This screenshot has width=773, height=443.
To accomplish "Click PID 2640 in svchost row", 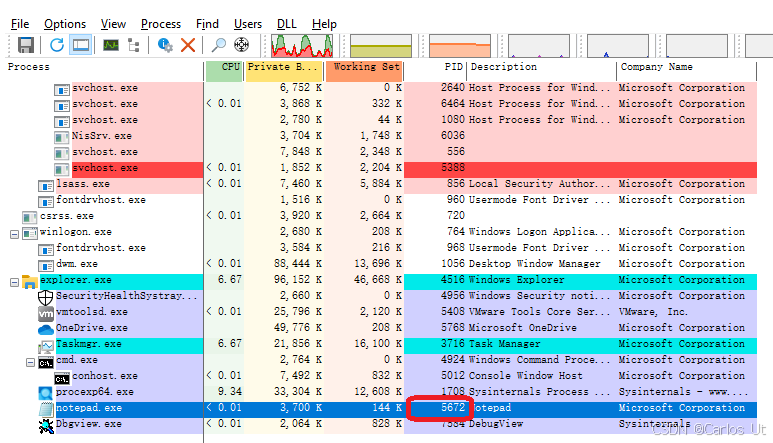I will 453,88.
